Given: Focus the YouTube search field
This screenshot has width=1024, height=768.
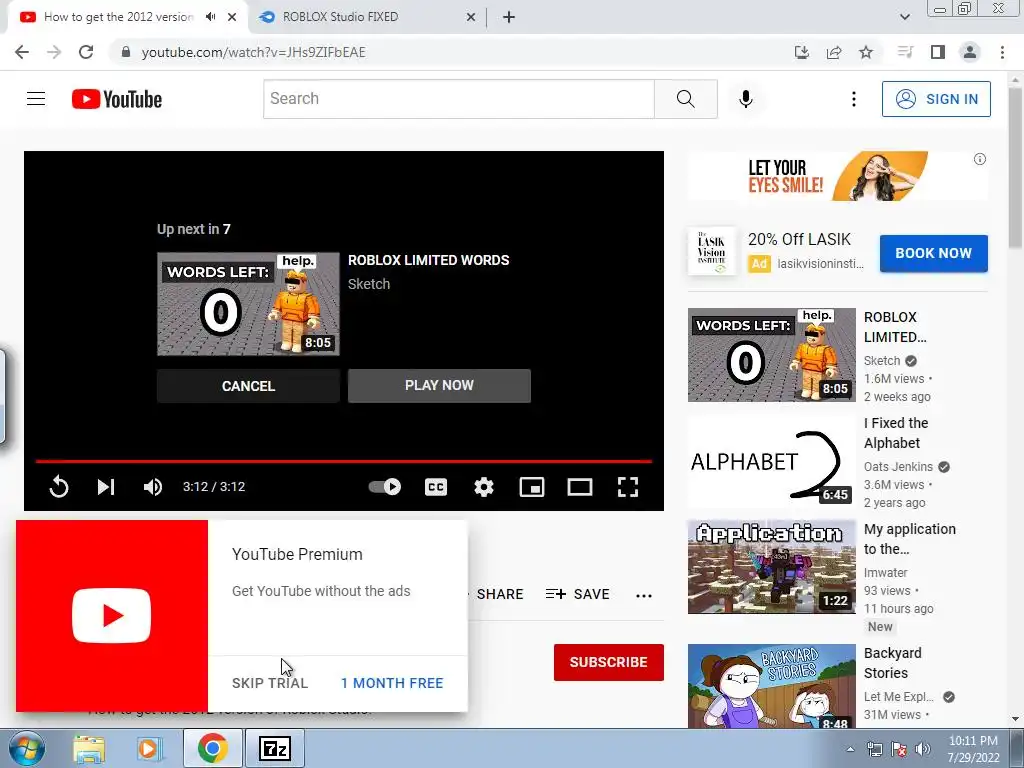Looking at the screenshot, I should (x=458, y=99).
